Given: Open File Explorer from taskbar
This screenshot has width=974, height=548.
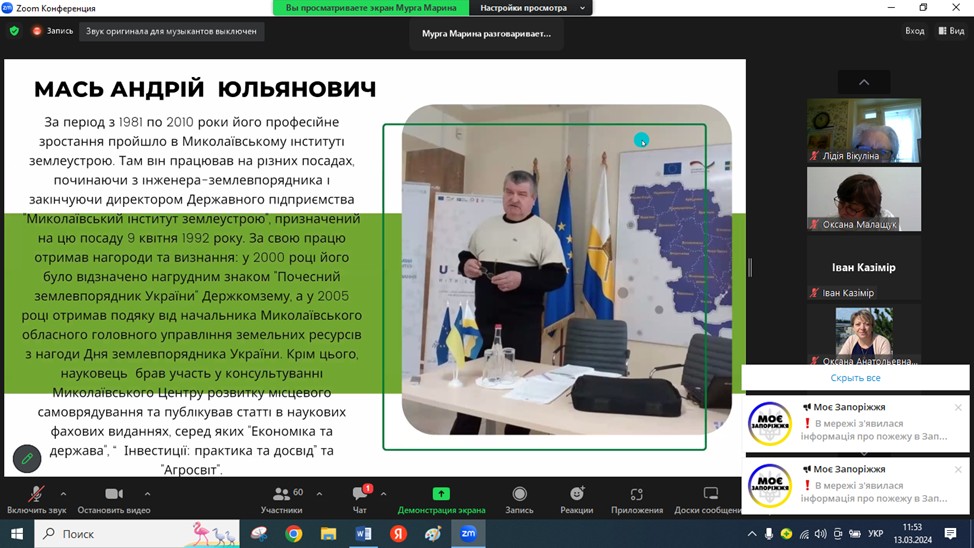Looking at the screenshot, I should click(329, 534).
